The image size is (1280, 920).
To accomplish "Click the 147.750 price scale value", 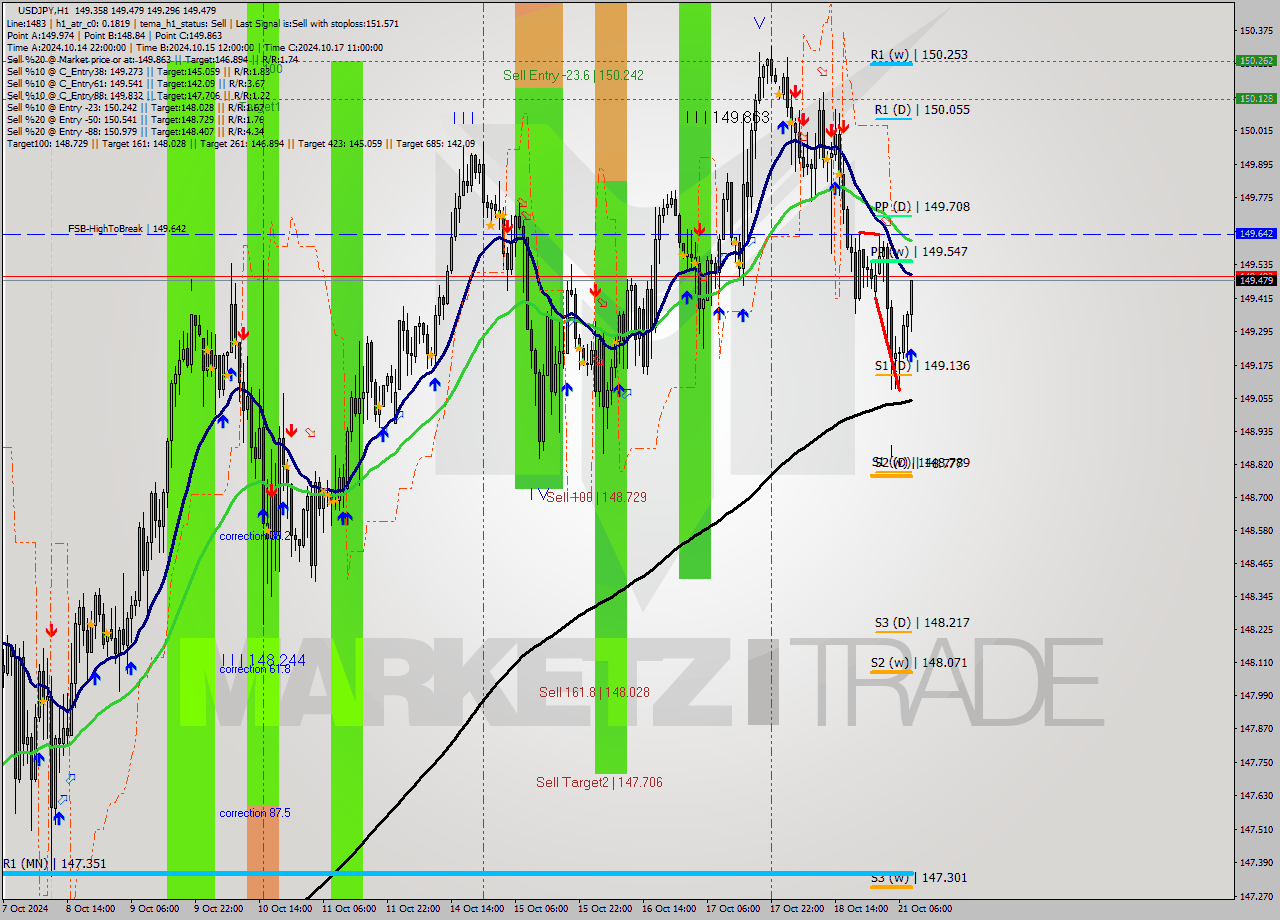I will coord(1256,763).
